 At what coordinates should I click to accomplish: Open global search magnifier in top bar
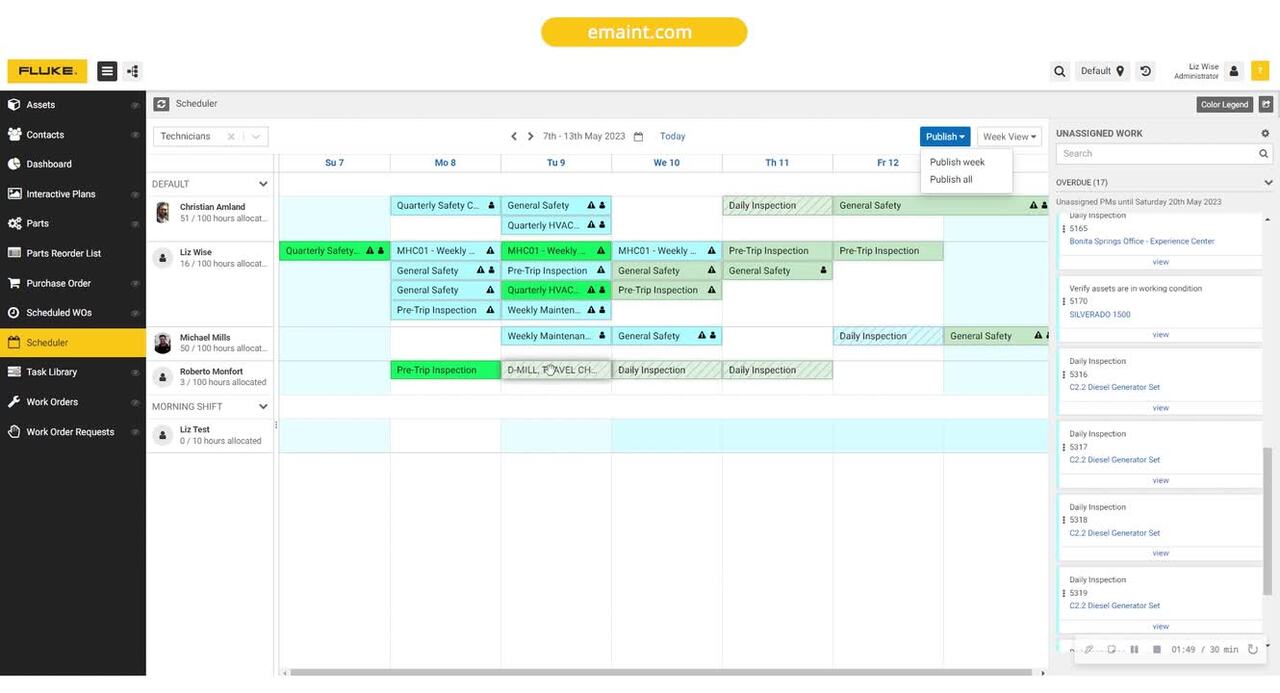point(1060,71)
